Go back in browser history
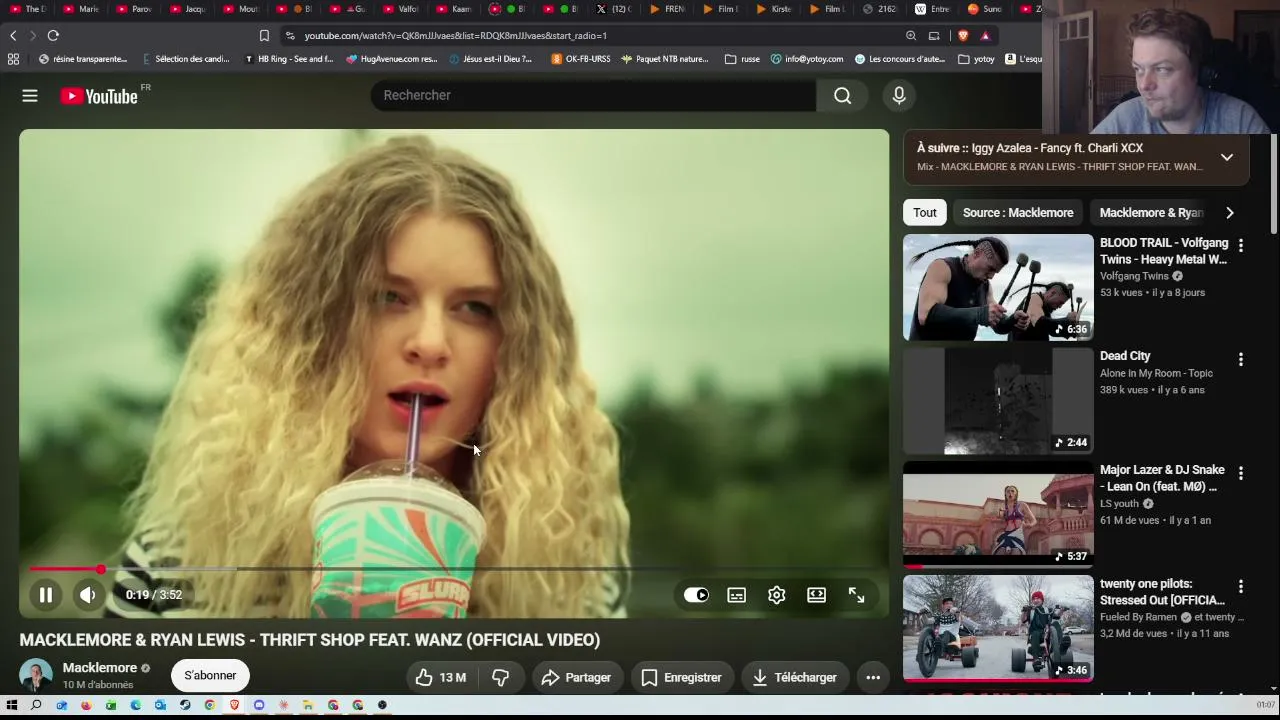This screenshot has width=1280, height=720. (13, 35)
